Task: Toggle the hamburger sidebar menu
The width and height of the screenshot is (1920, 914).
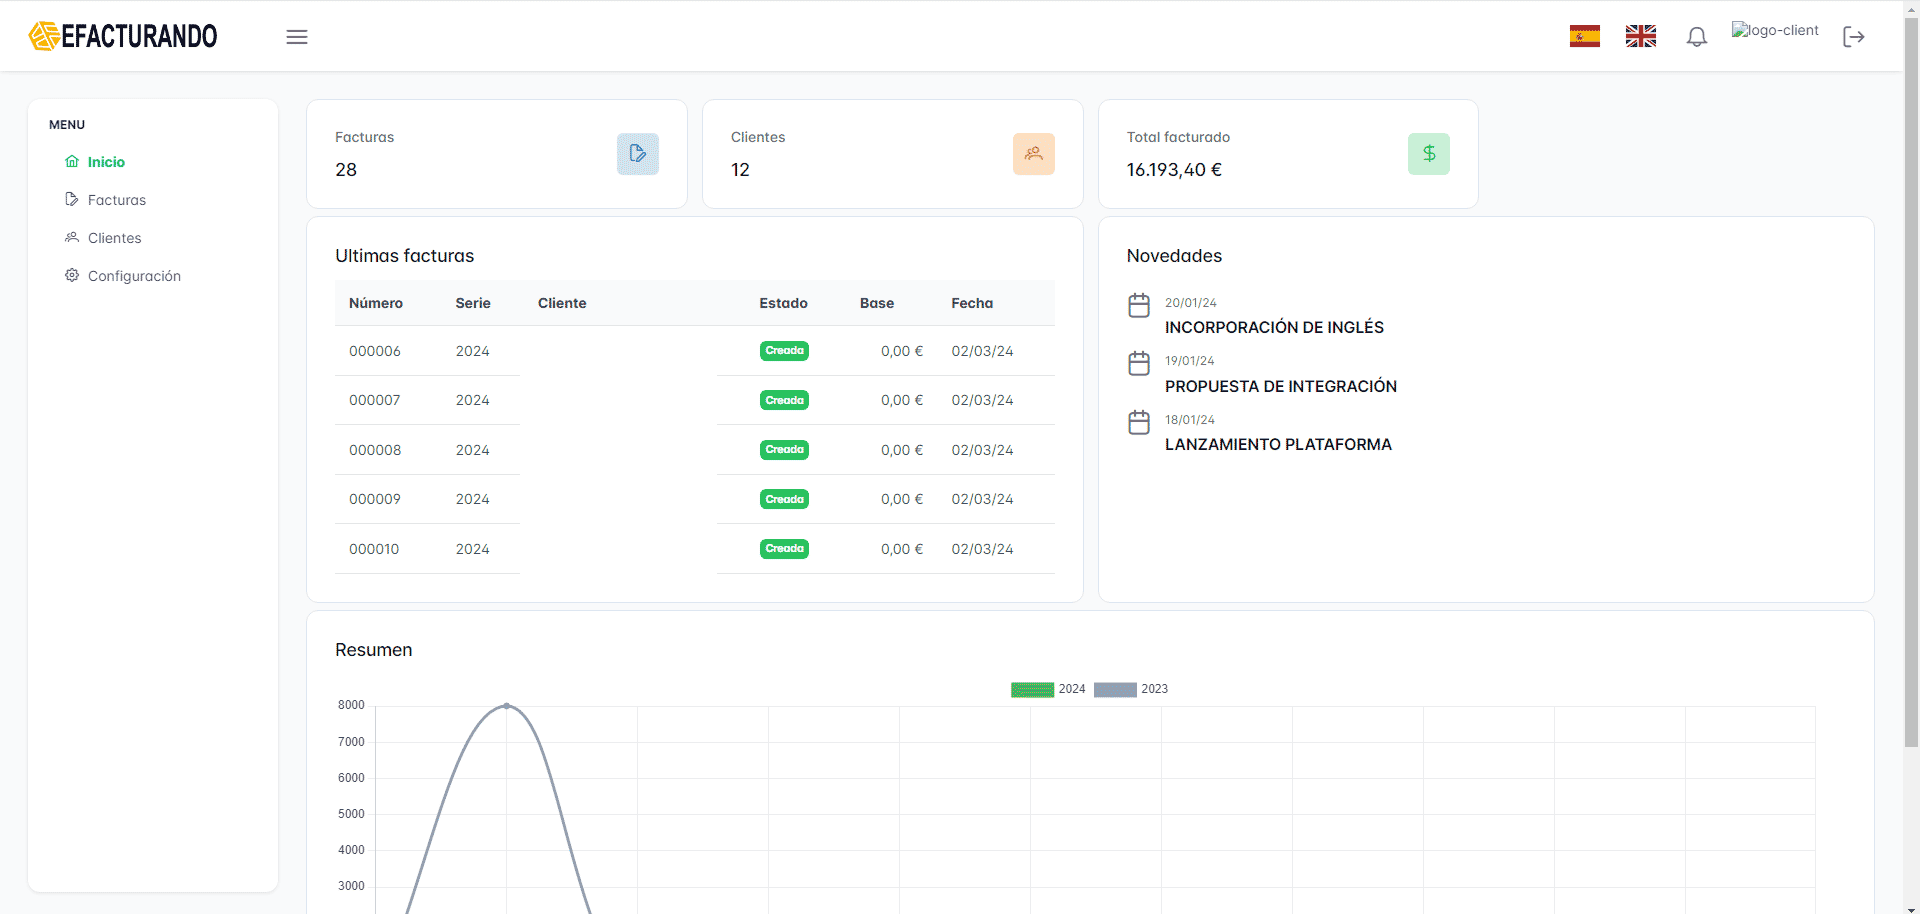Action: [297, 37]
